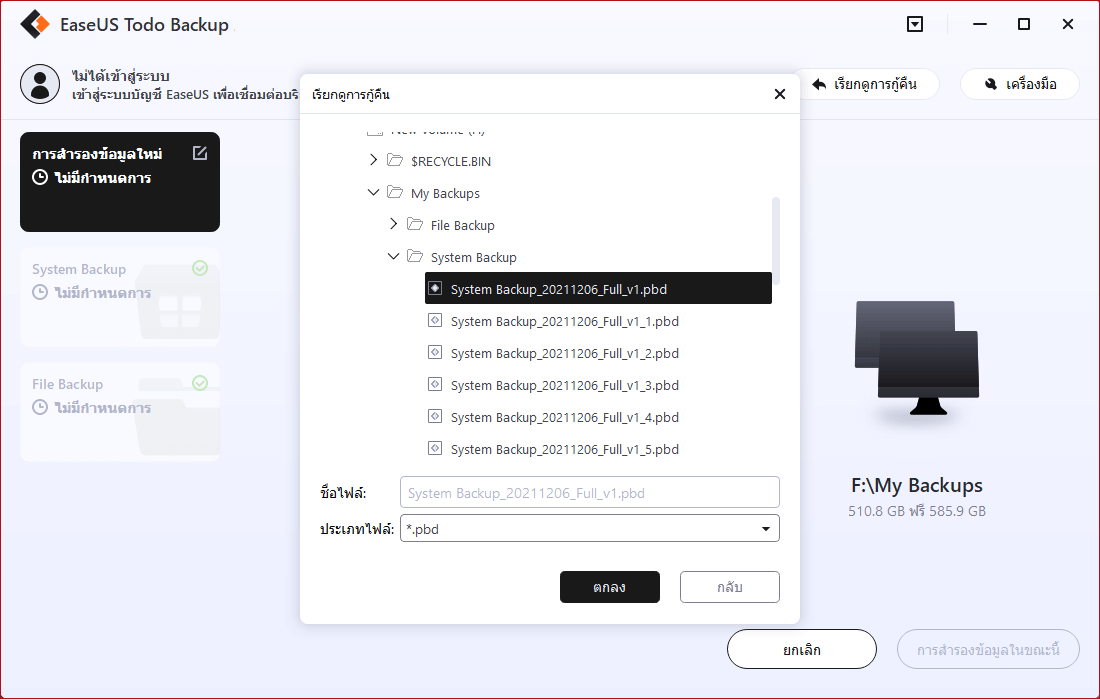Screen dimensions: 1100x699
Task: Click the green check icon on System Backup card
Action: (x=200, y=268)
